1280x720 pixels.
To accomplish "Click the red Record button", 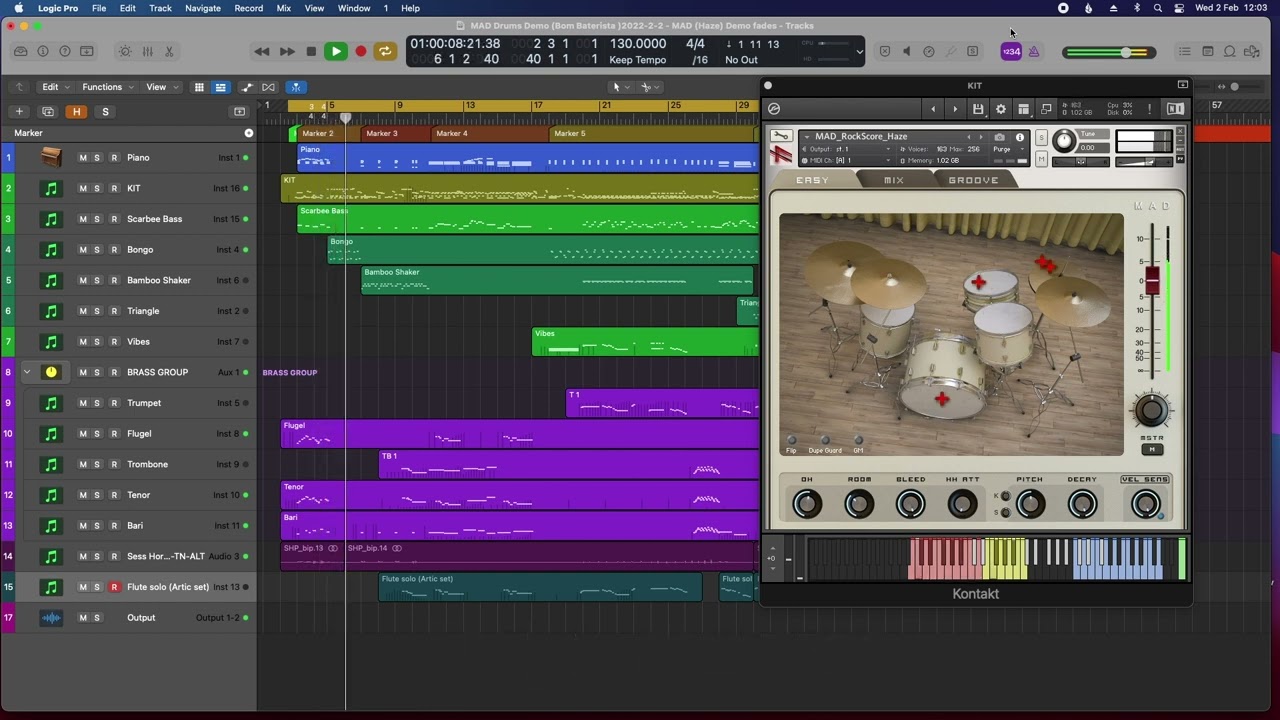I will (361, 51).
